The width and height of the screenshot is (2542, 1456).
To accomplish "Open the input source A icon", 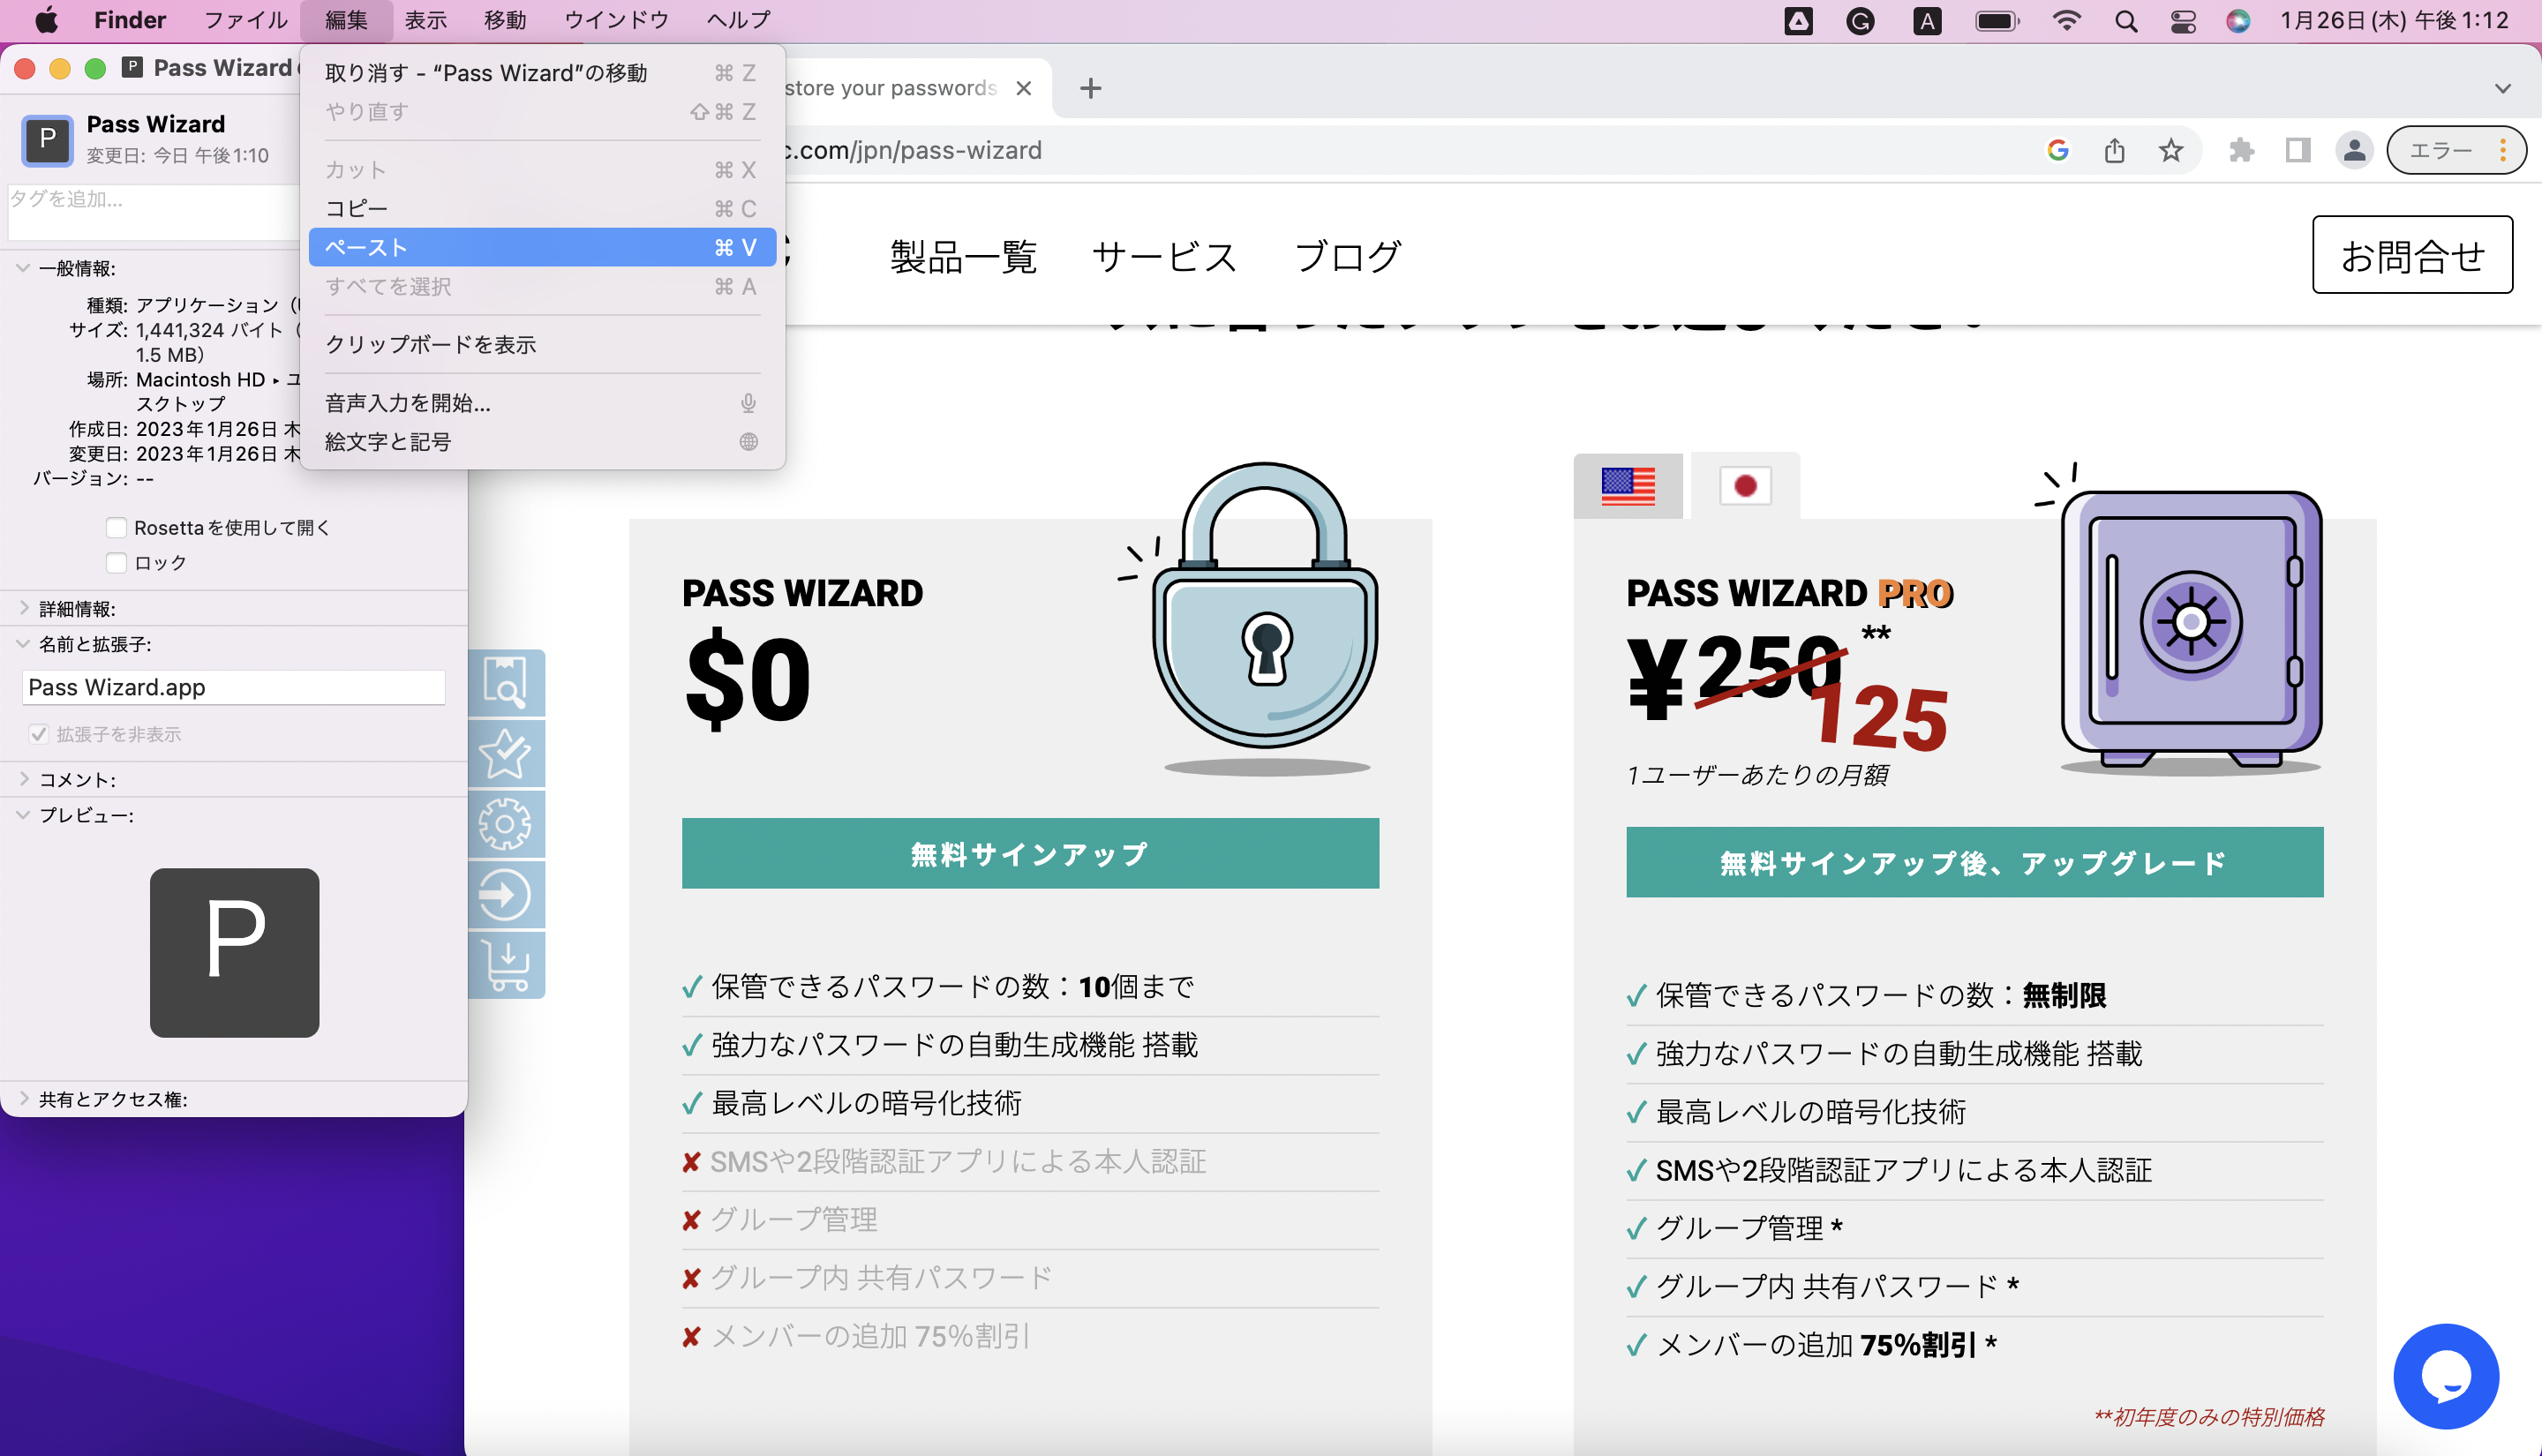I will click(x=1927, y=21).
